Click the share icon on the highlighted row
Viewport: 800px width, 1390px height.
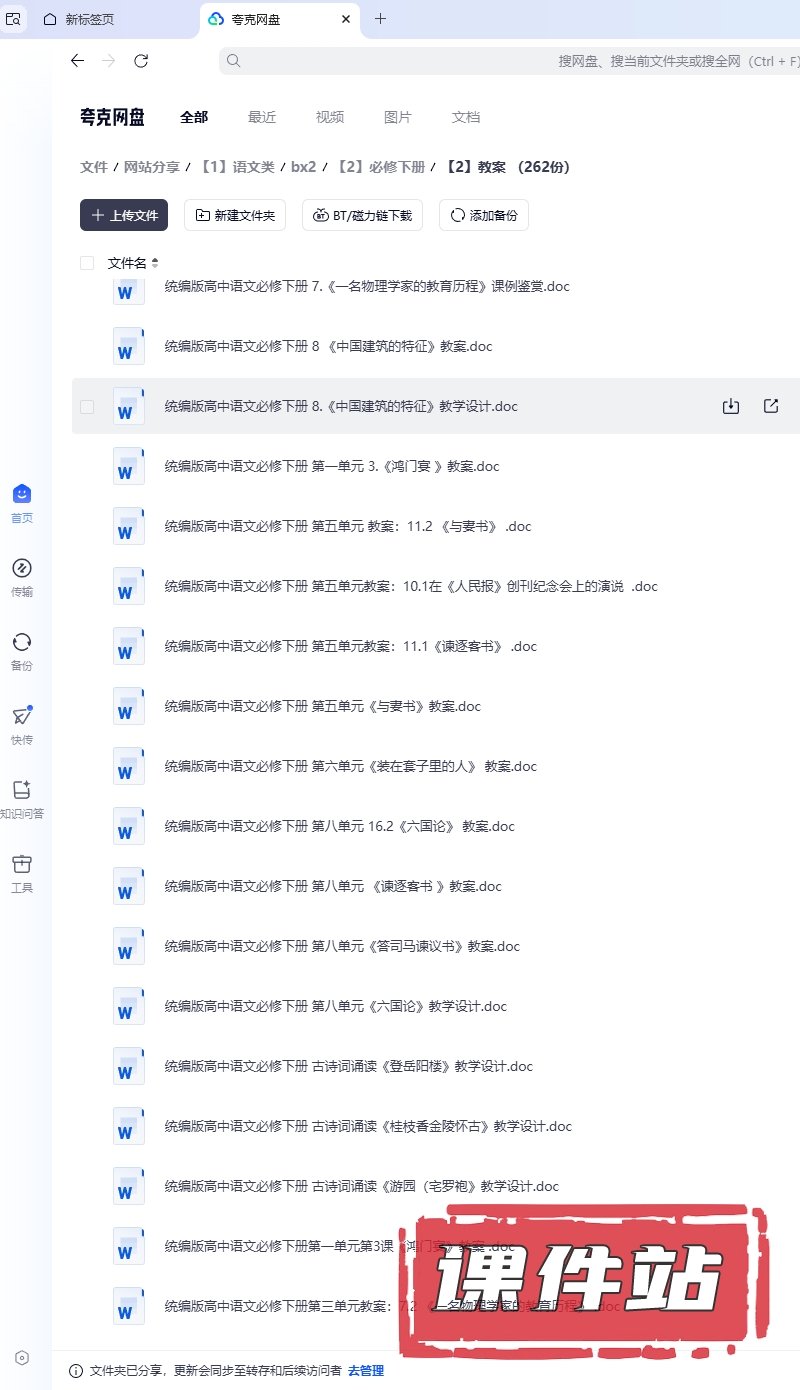771,406
